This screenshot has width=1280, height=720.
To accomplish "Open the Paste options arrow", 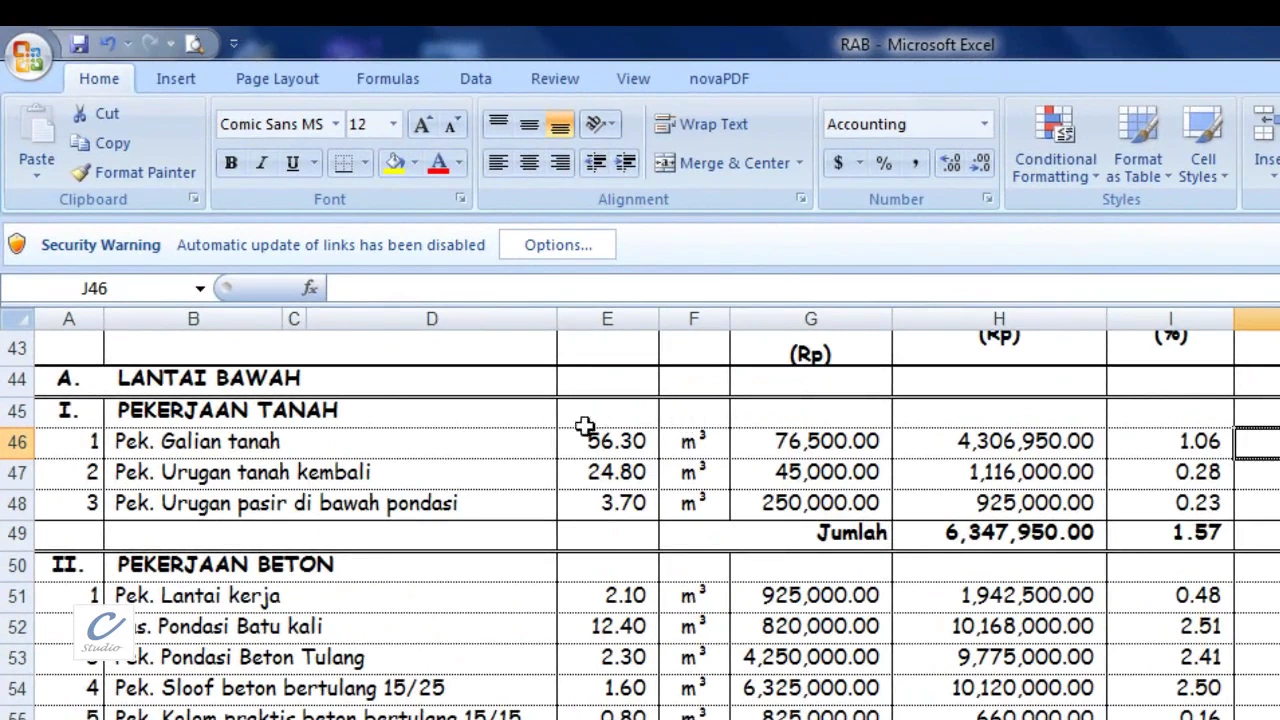I will click(x=36, y=177).
